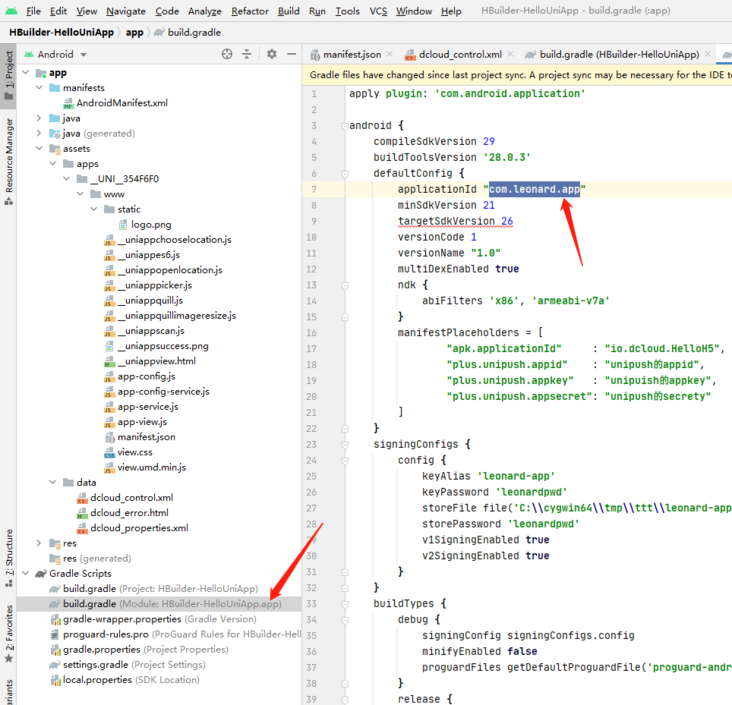This screenshot has width=732, height=705.
Task: Fold the signingConfigs block at line 23
Action: (x=345, y=444)
